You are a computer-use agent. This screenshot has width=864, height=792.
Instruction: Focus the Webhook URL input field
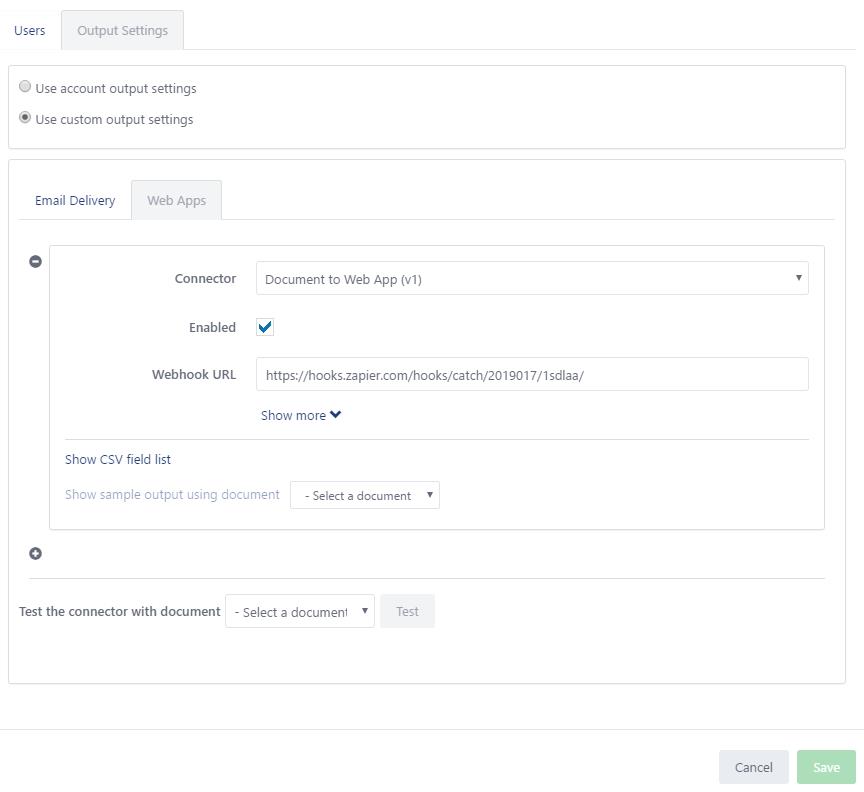pos(532,374)
